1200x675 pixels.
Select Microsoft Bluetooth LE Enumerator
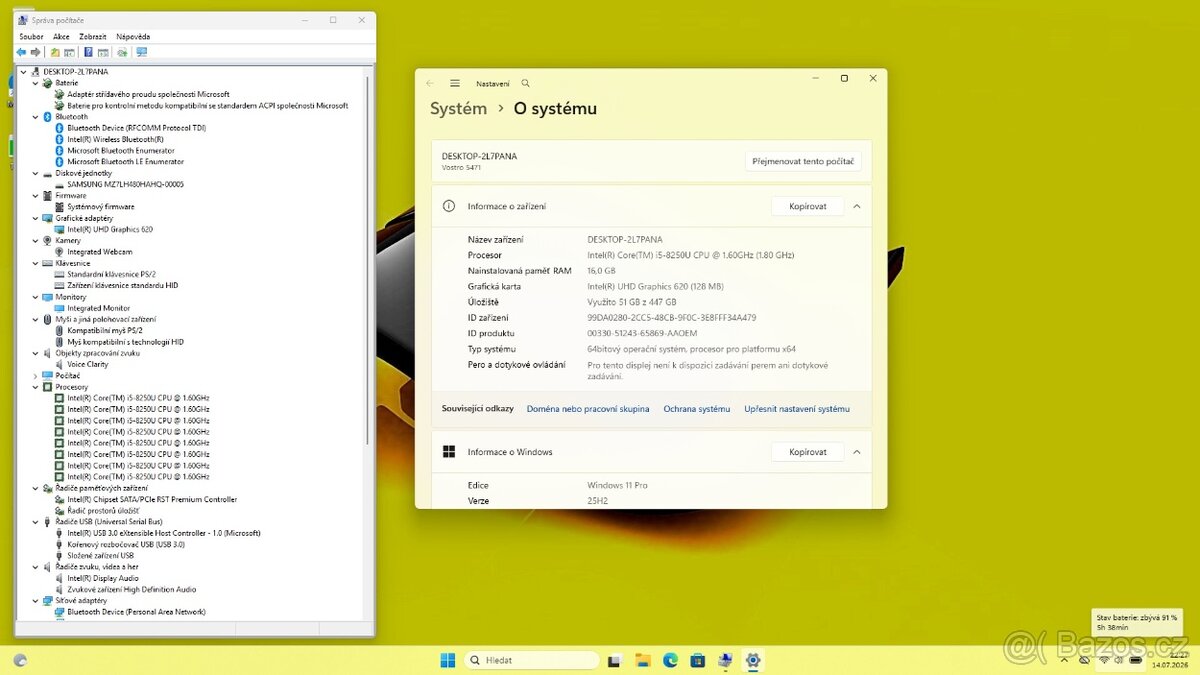tap(125, 161)
